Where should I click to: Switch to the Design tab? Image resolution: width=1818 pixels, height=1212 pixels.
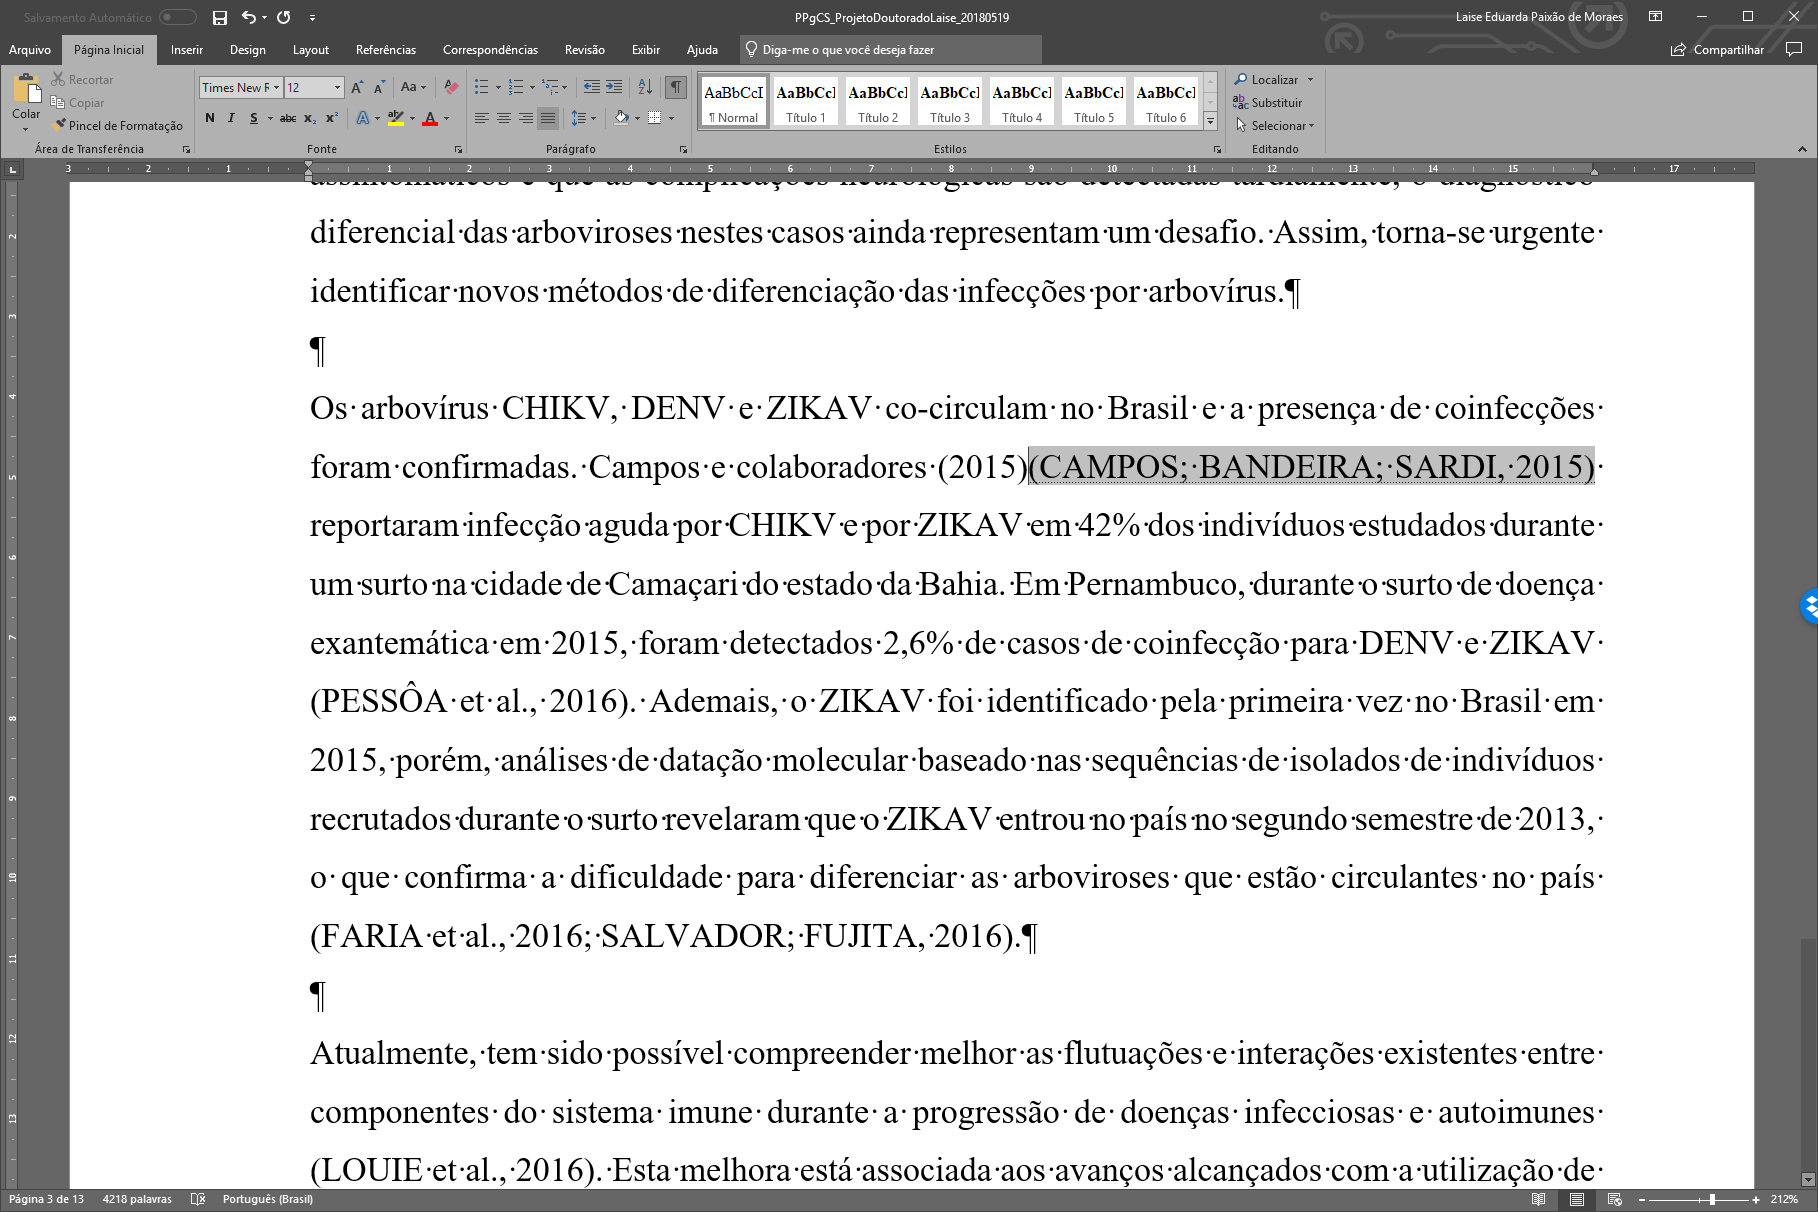point(248,50)
